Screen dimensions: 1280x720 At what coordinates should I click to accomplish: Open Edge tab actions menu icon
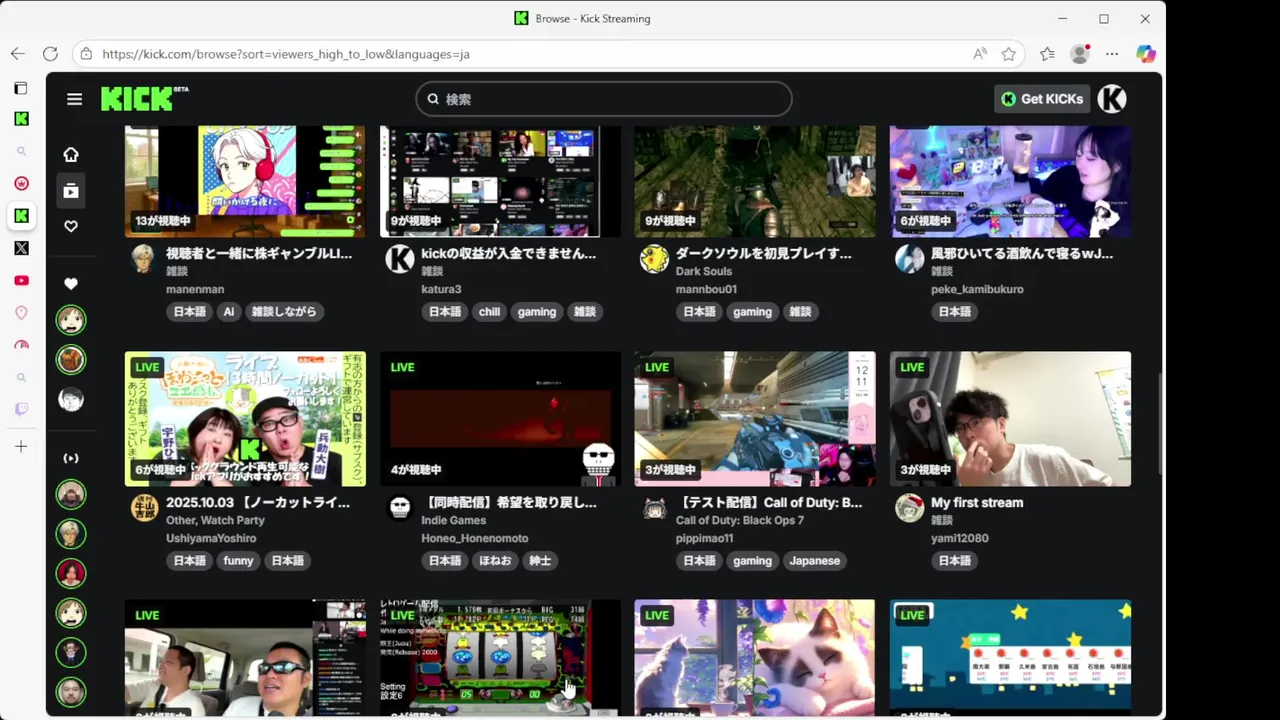tap(21, 88)
